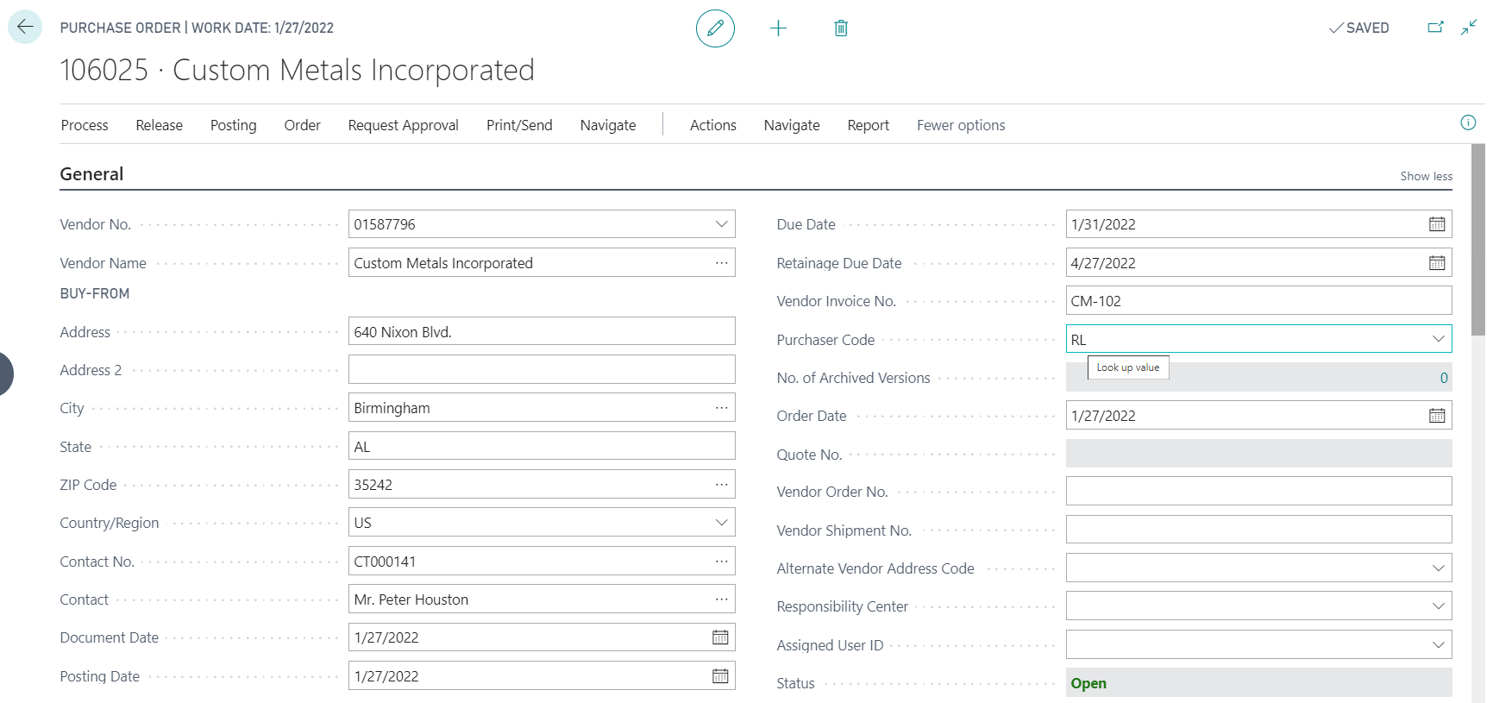Expand the Assigned User ID dropdown

point(1438,645)
